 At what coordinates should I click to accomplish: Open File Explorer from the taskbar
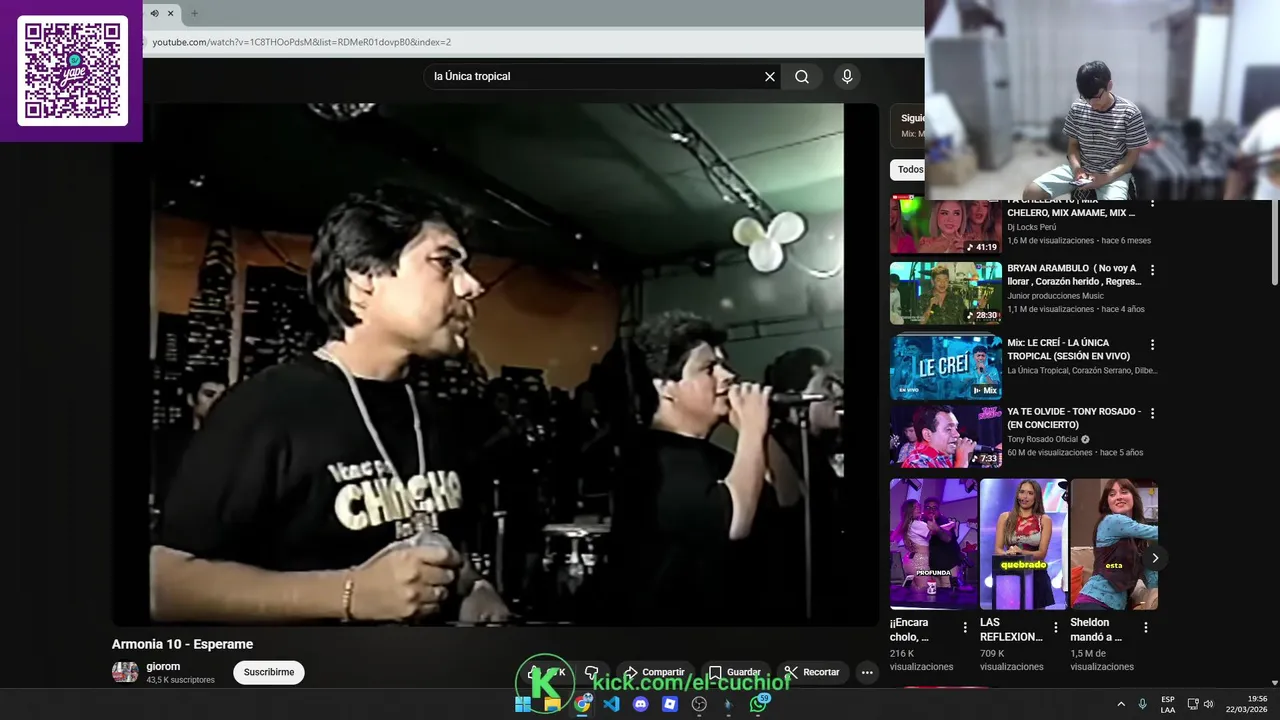pyautogui.click(x=552, y=704)
